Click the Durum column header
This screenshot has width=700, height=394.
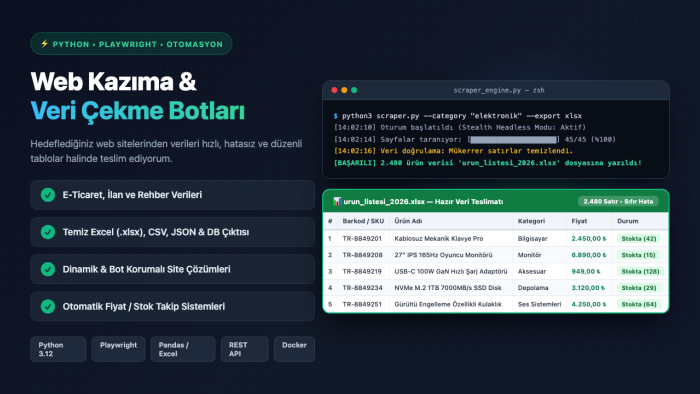[x=628, y=221]
